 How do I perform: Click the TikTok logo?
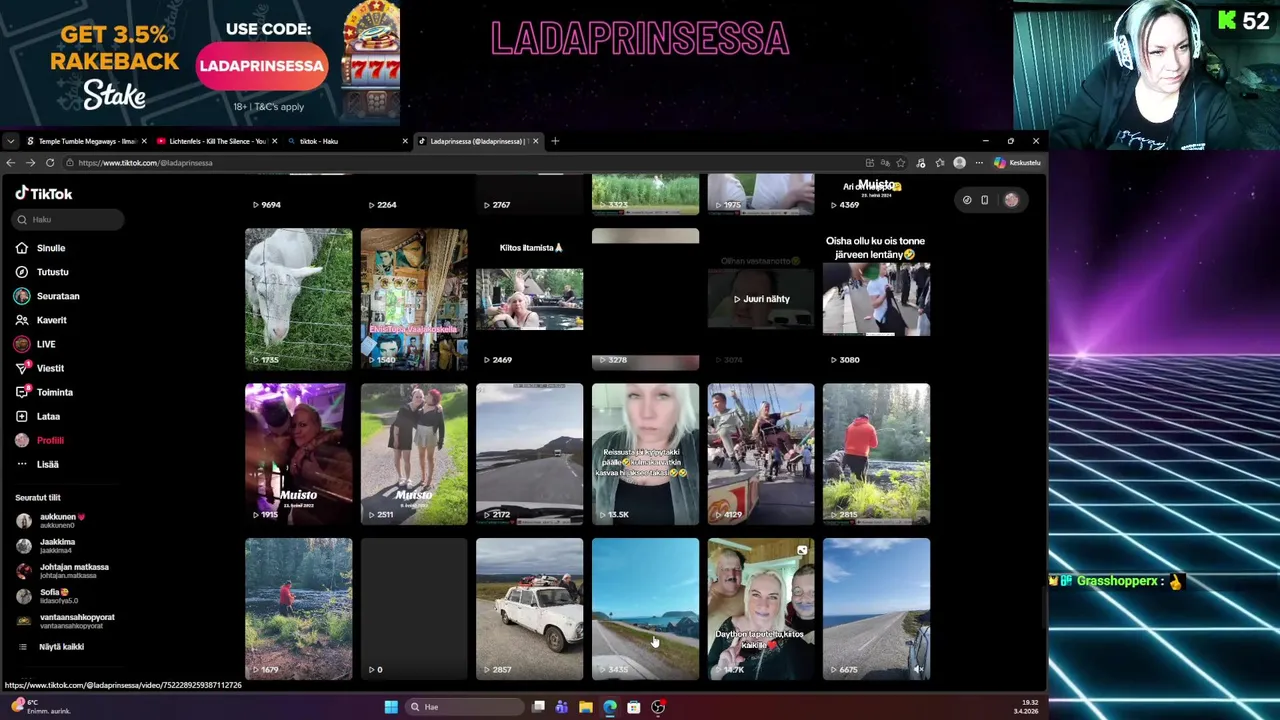(44, 194)
